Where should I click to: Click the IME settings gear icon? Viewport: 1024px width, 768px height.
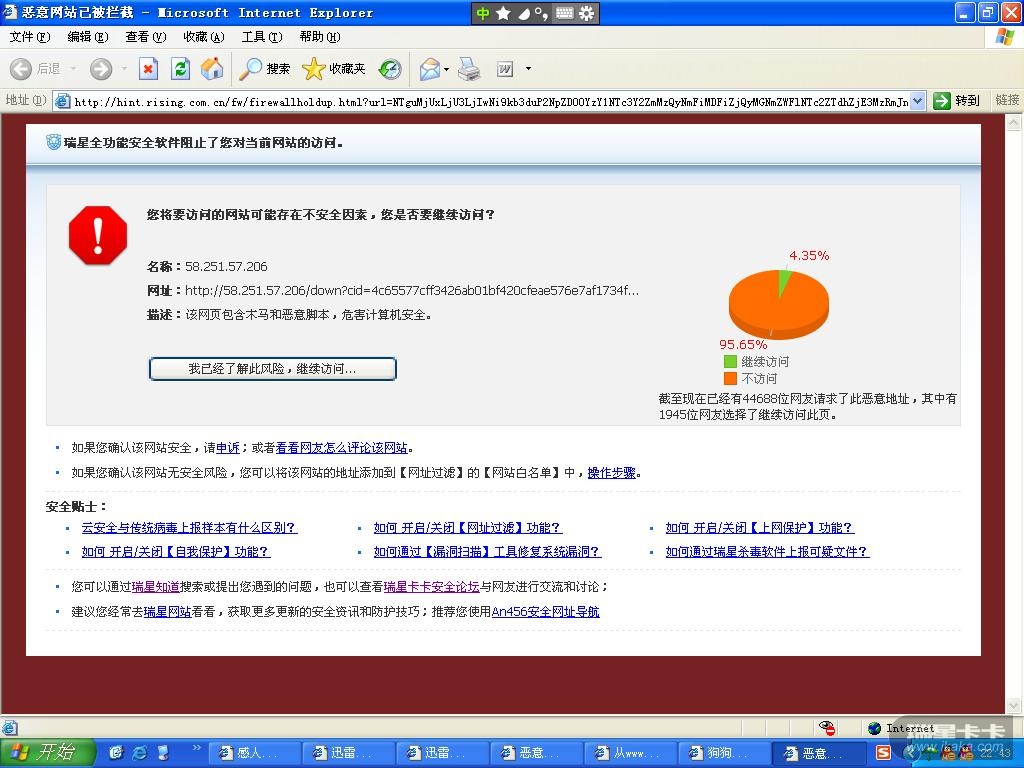click(x=586, y=13)
